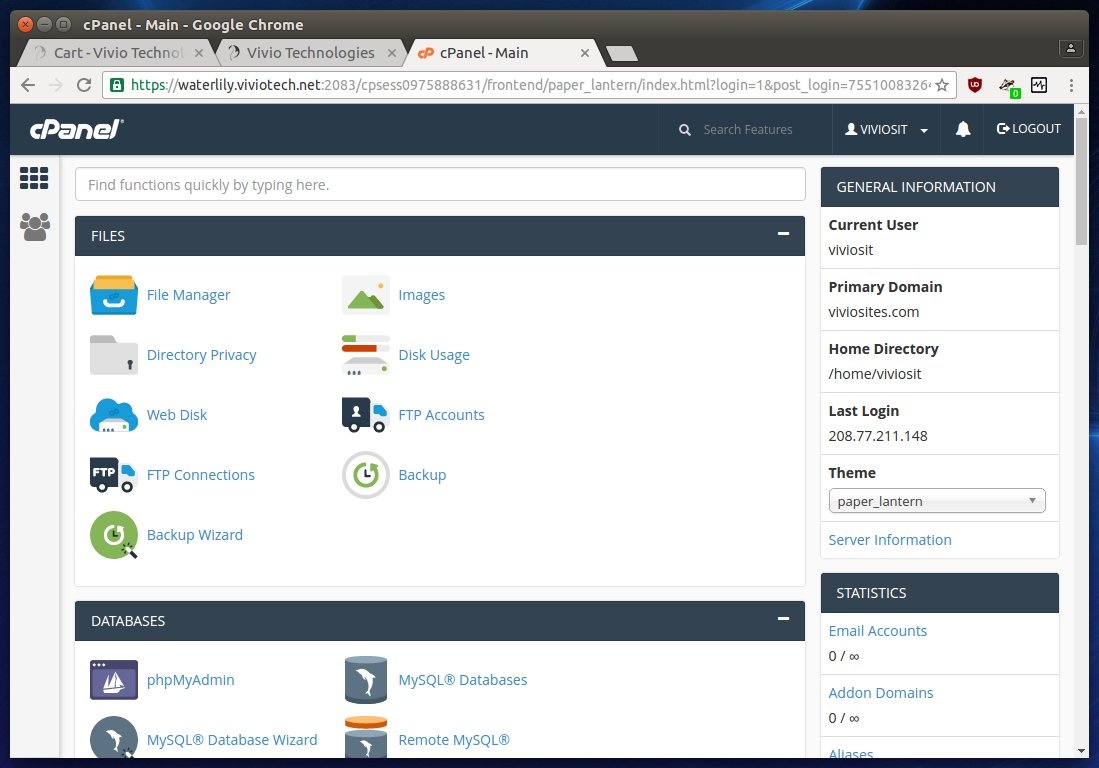The height and width of the screenshot is (768, 1099).
Task: Click the Last Login IP 208.77.211.148
Action: pos(878,436)
